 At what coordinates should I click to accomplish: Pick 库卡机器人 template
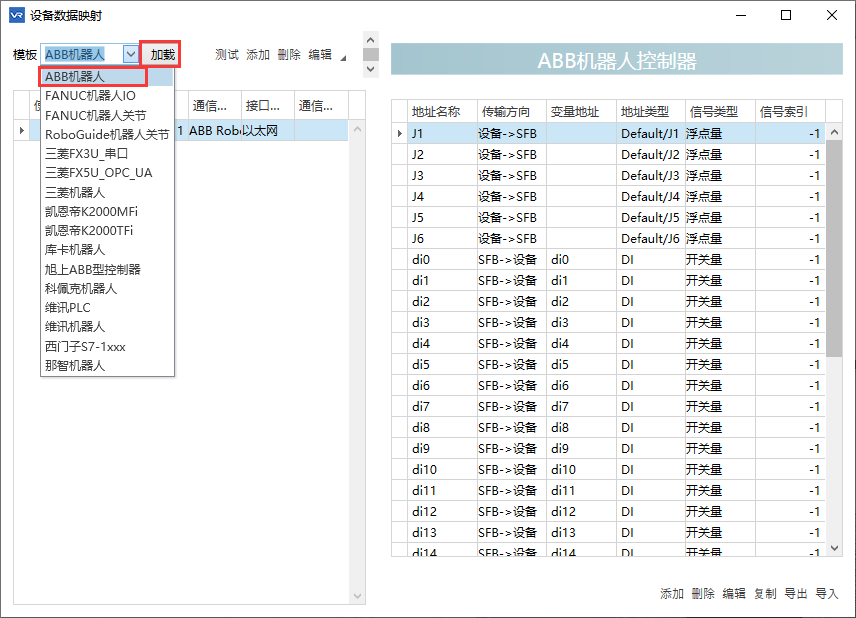(x=107, y=249)
